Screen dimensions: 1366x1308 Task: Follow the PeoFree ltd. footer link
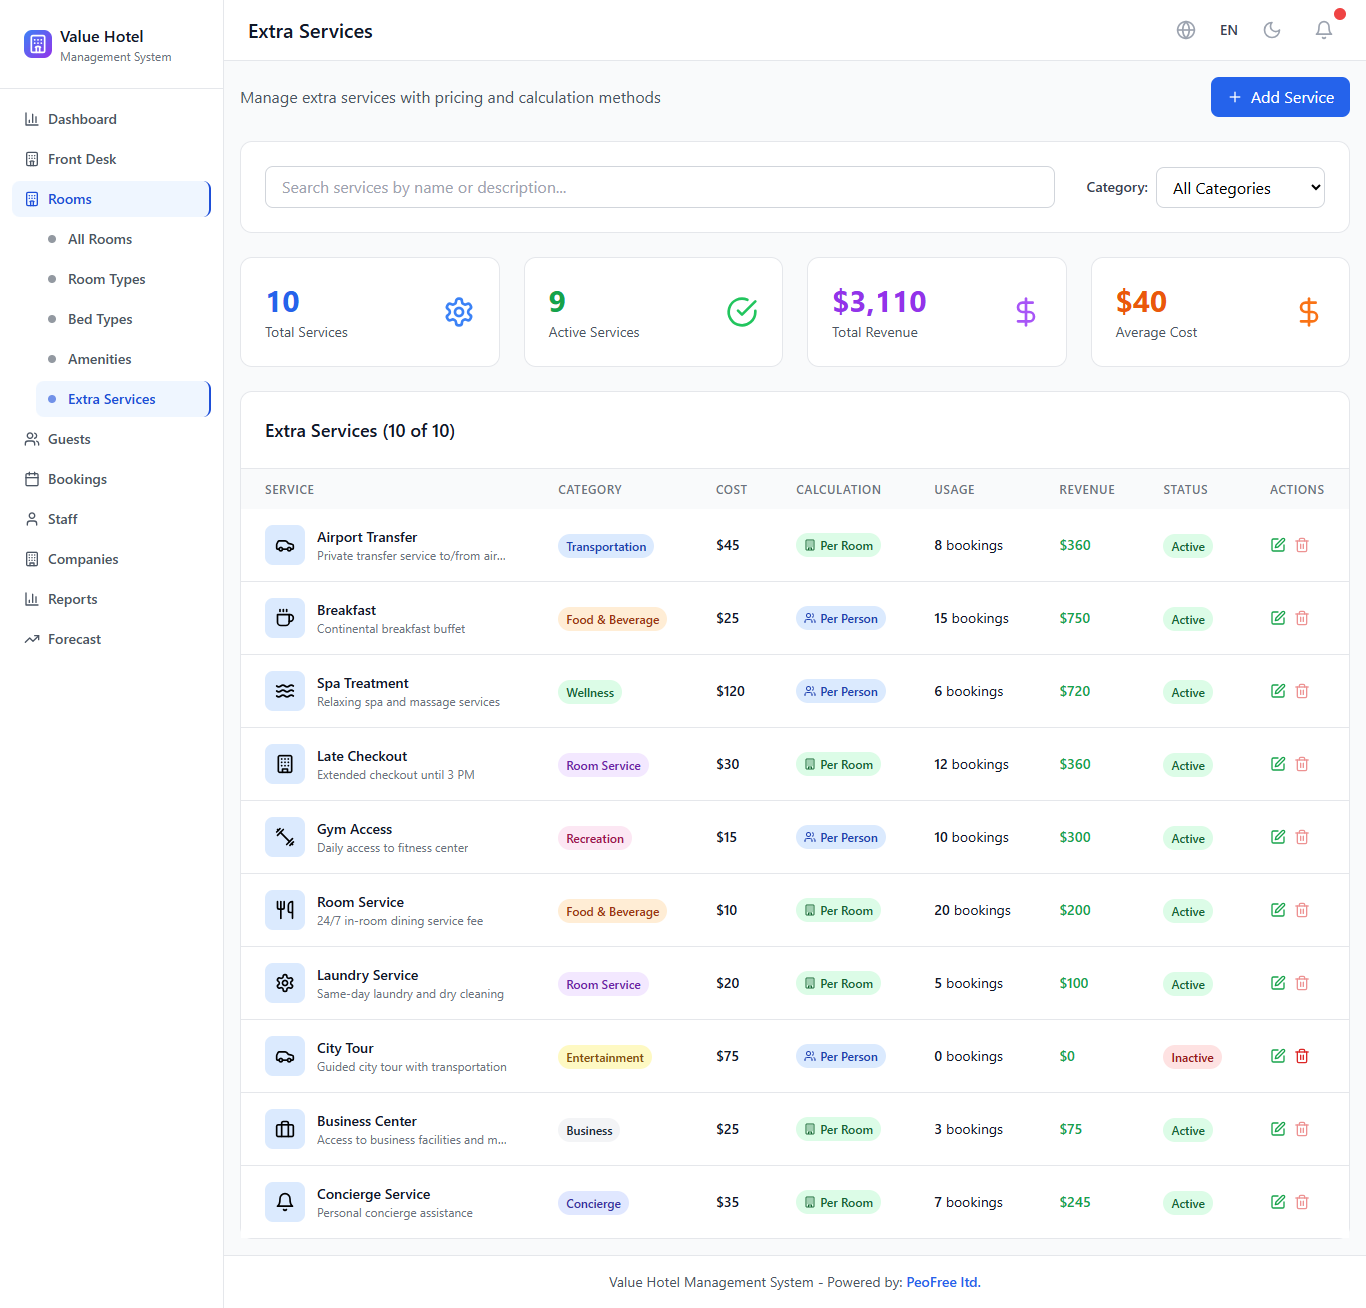click(943, 1282)
